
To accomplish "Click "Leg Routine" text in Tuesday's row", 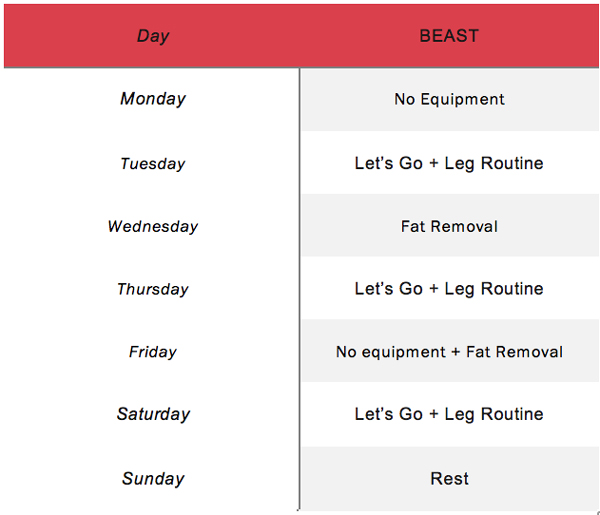I will 494,164.
